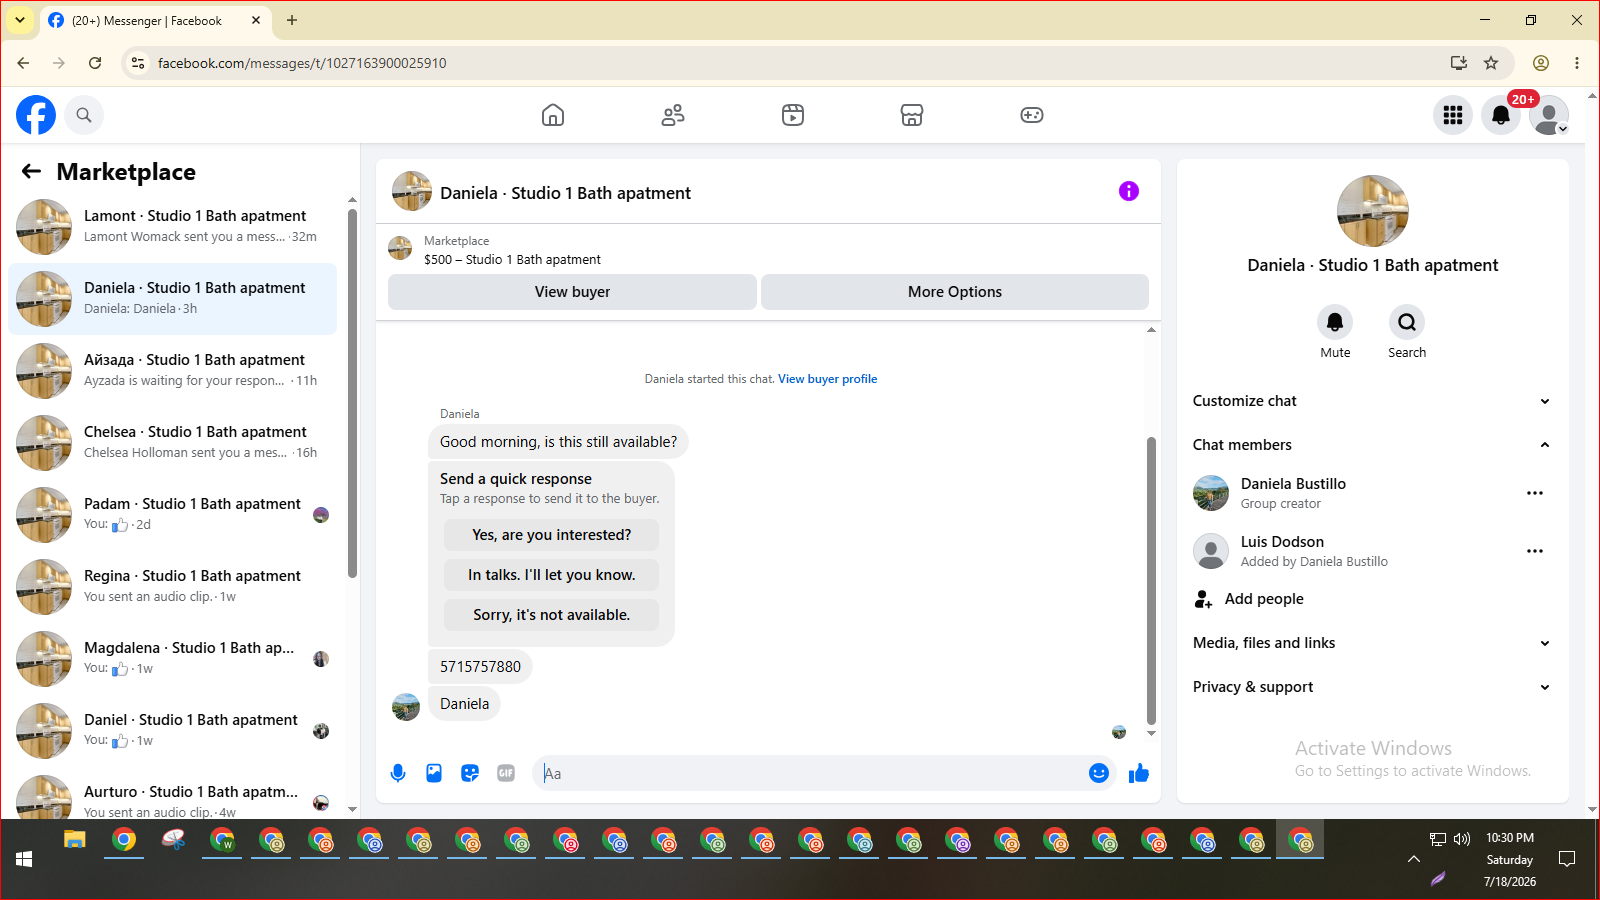View site information in address bar

pyautogui.click(x=138, y=63)
